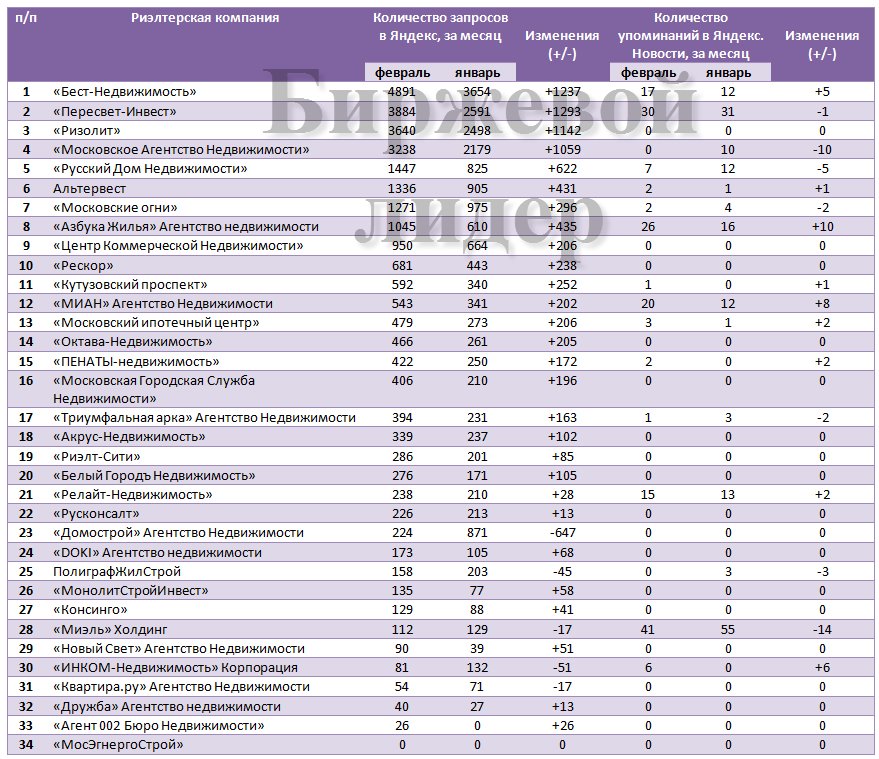This screenshot has width=879, height=759.
Task: Select «Азбука Жилья» Агентство недвижимости
Action: [186, 226]
